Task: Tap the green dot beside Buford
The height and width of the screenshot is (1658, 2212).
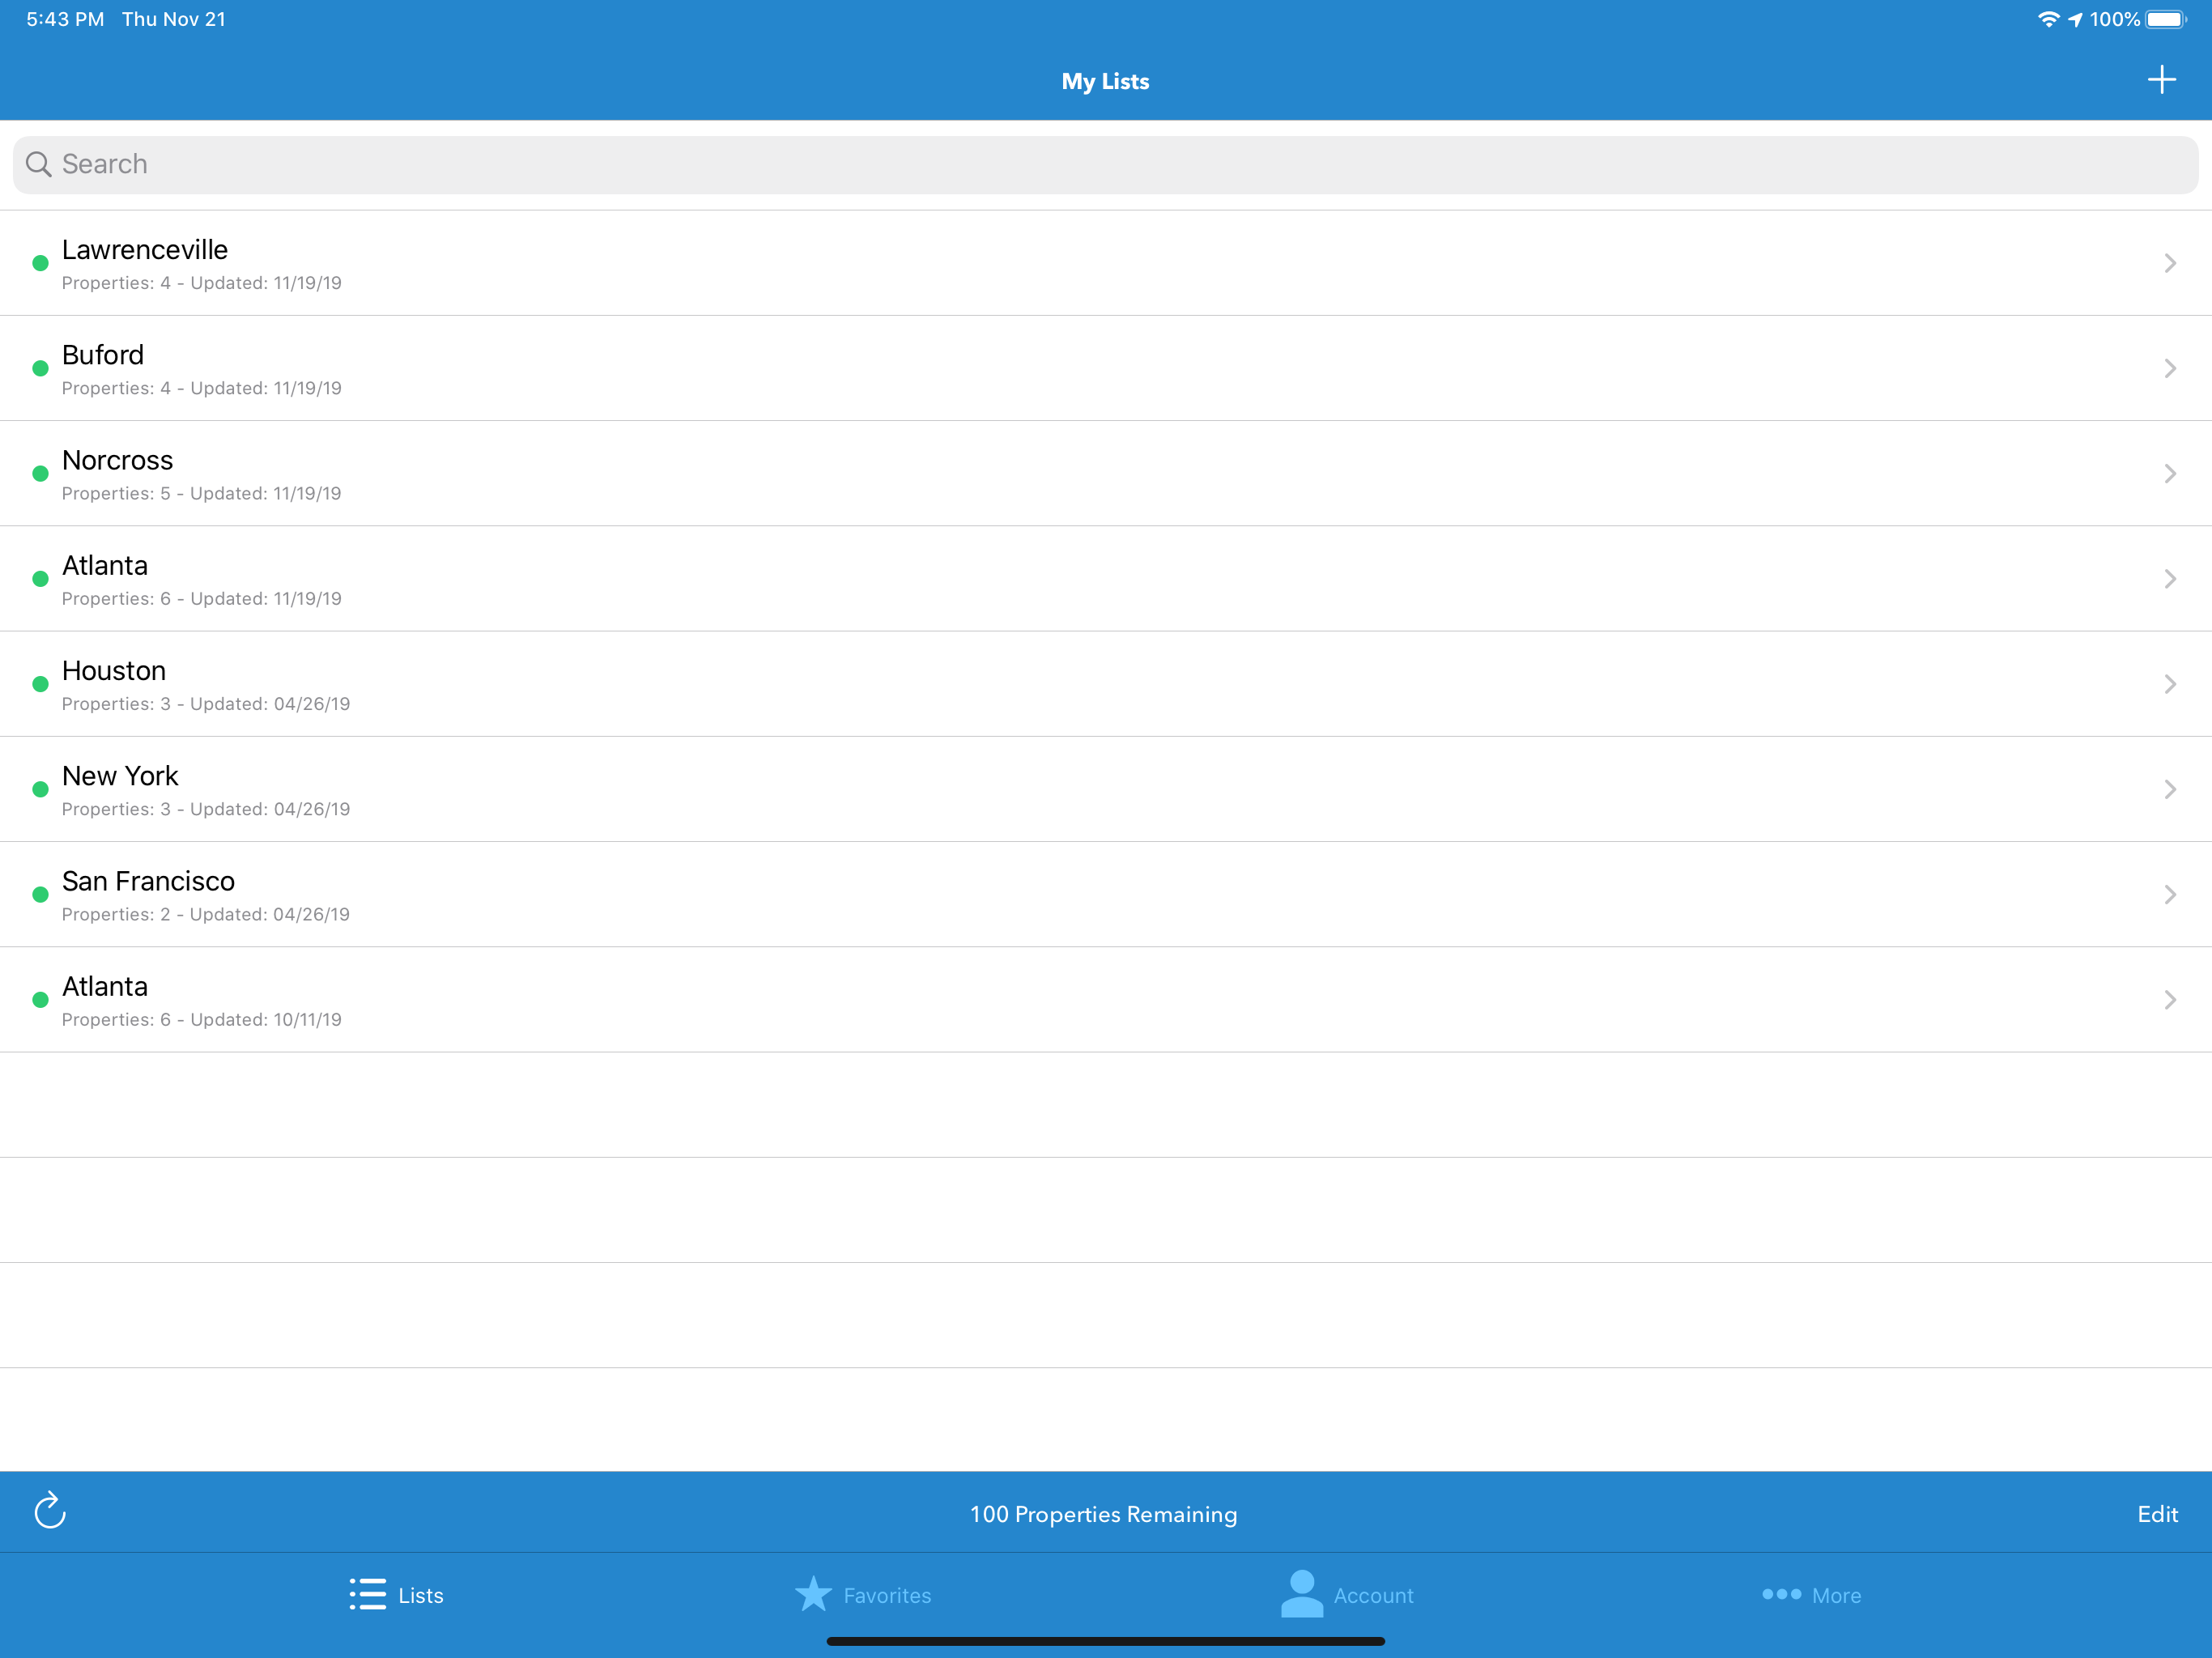Action: click(40, 368)
